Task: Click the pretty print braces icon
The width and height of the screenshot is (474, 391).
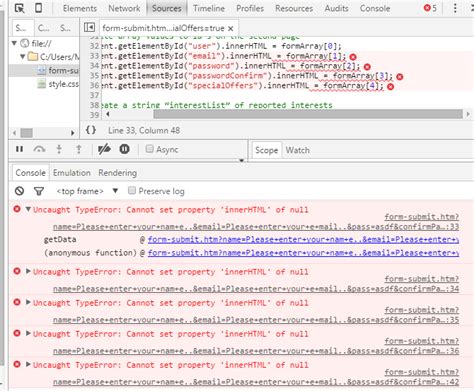Action: coord(91,130)
